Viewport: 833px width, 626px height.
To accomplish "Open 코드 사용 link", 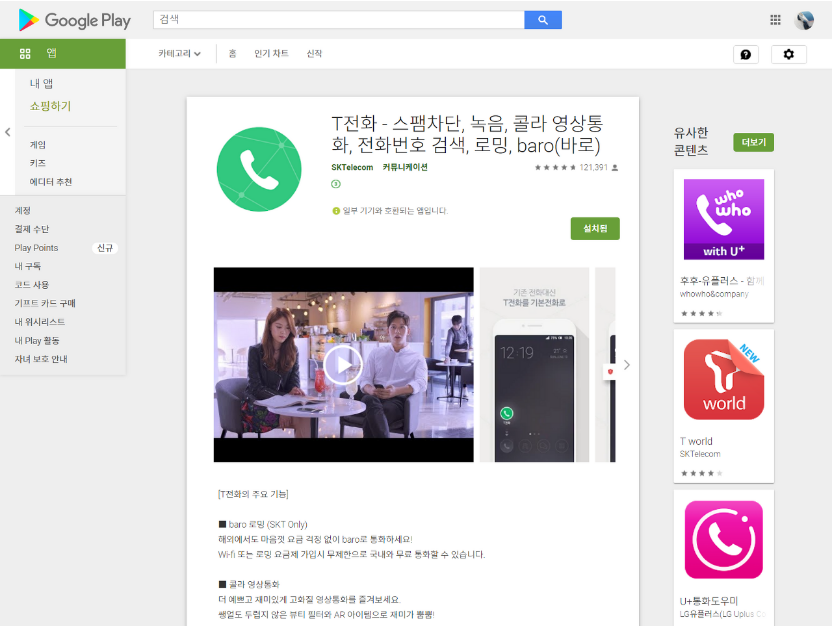I will point(31,285).
